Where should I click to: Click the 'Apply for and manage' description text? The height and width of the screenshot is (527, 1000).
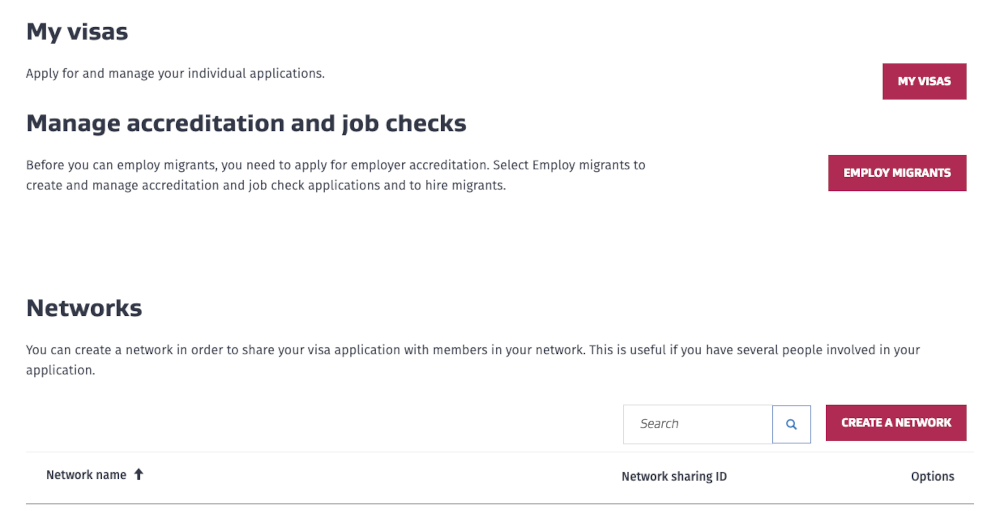[x=175, y=73]
